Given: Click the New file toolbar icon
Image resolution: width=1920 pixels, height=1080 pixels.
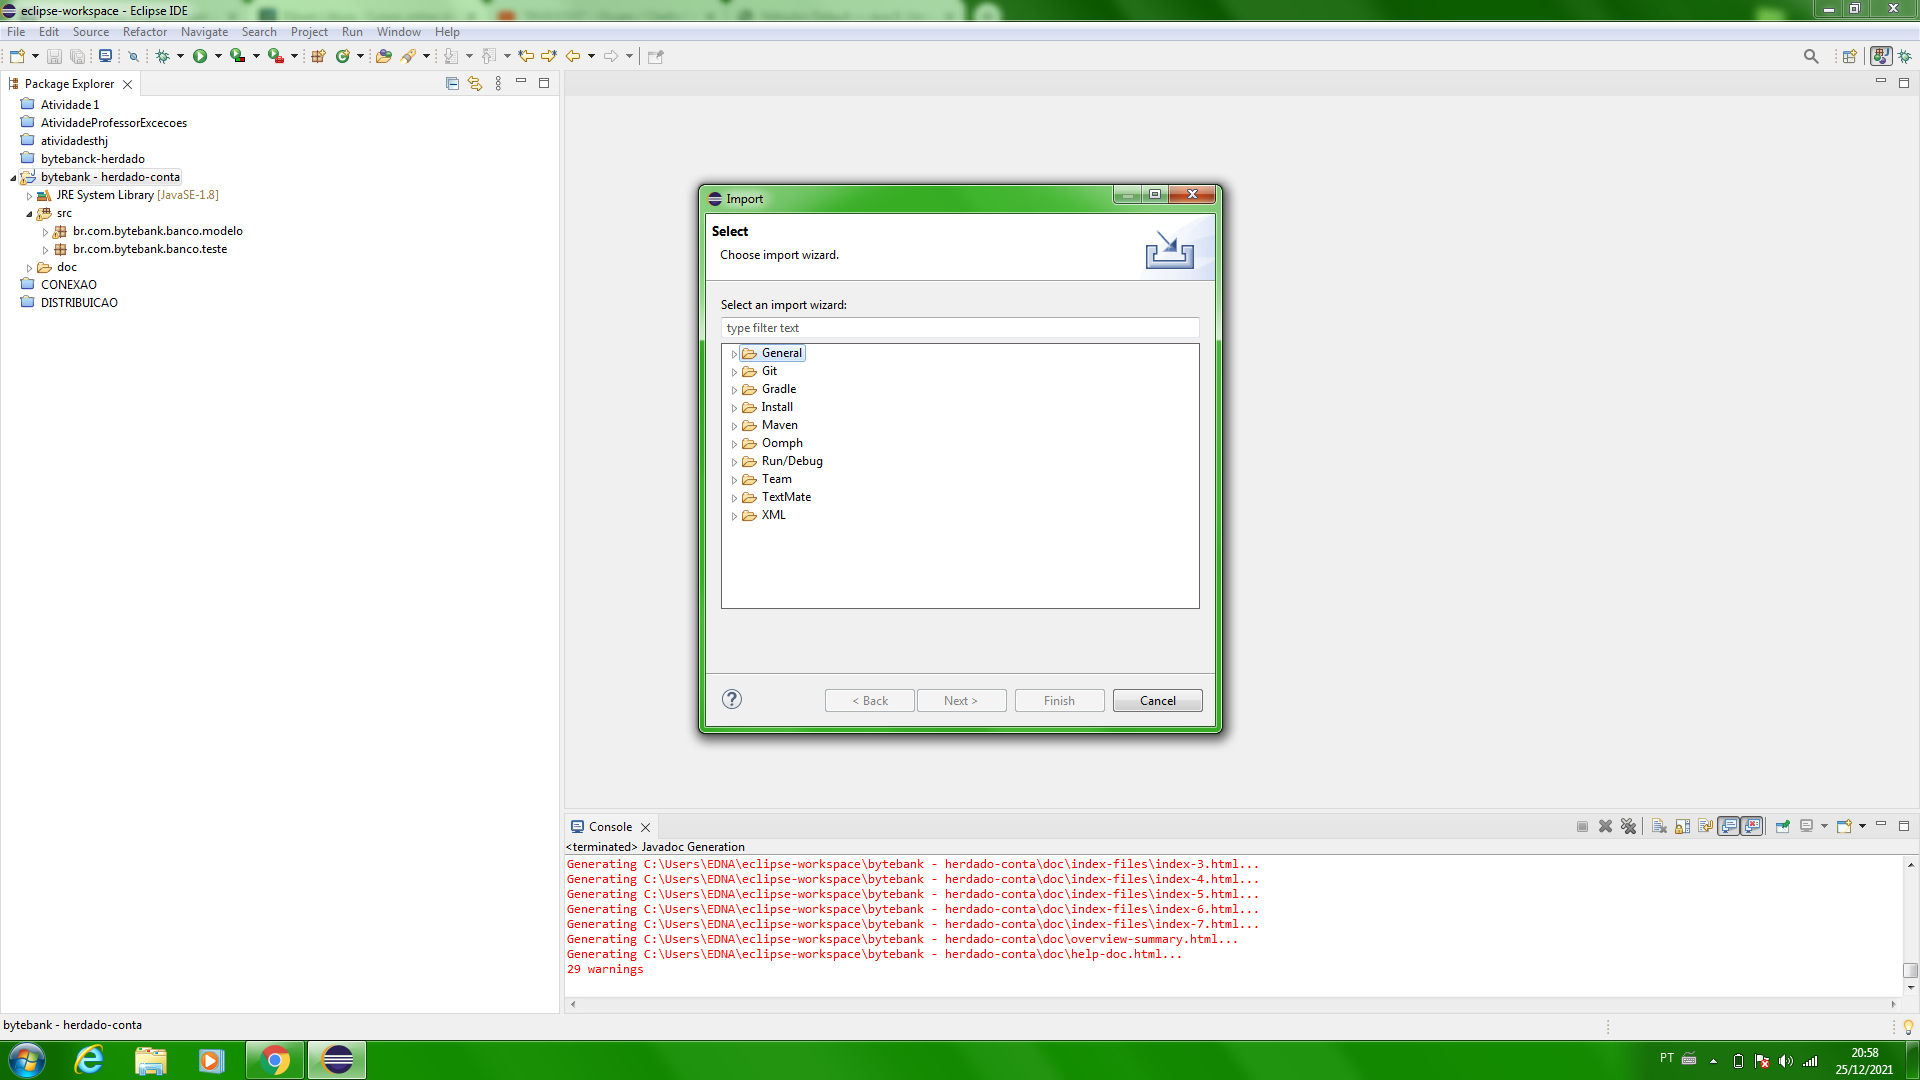Looking at the screenshot, I should coord(17,56).
